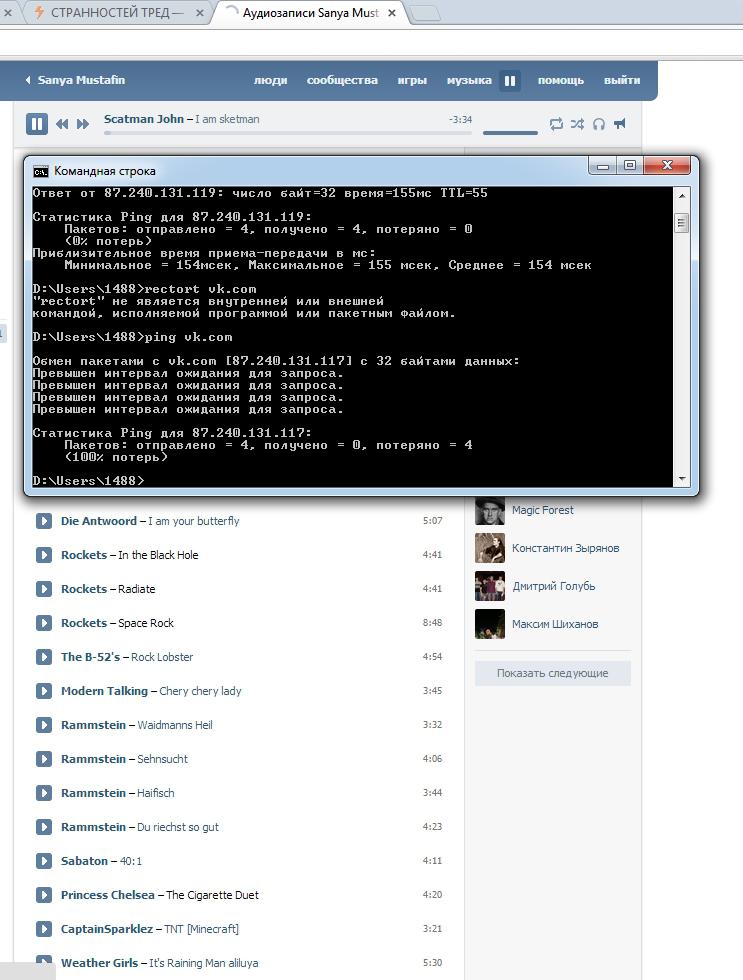743x980 pixels.
Task: Open Константин Зырянов friend name
Action: point(566,548)
